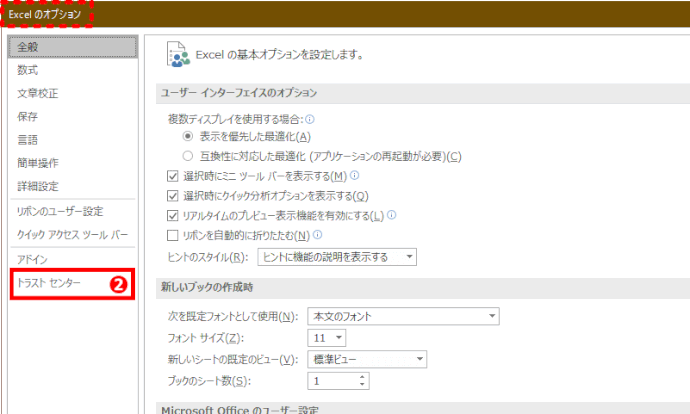This screenshot has width=690, height=414.
Task: Open the フォント サイズ dropdown
Action: tap(327, 338)
